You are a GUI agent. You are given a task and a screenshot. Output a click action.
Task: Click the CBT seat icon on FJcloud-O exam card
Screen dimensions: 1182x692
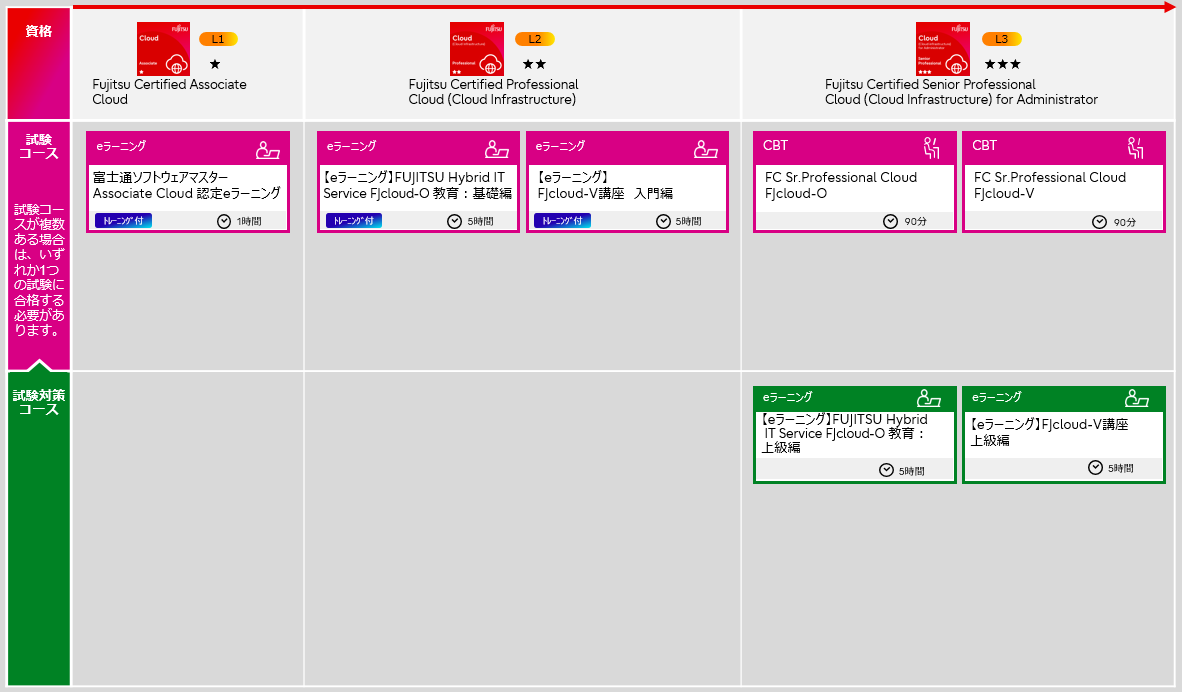tap(932, 148)
